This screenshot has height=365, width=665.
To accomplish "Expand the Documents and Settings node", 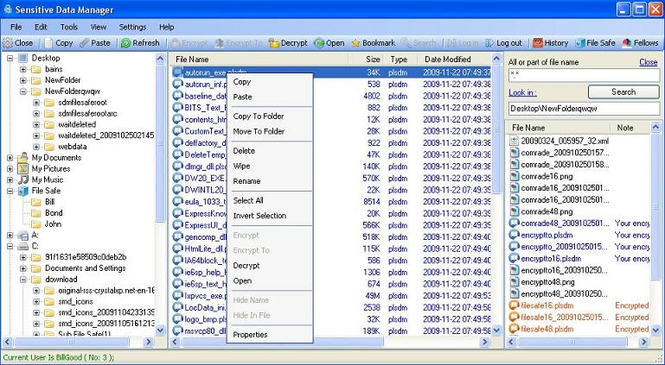I will pos(23,268).
